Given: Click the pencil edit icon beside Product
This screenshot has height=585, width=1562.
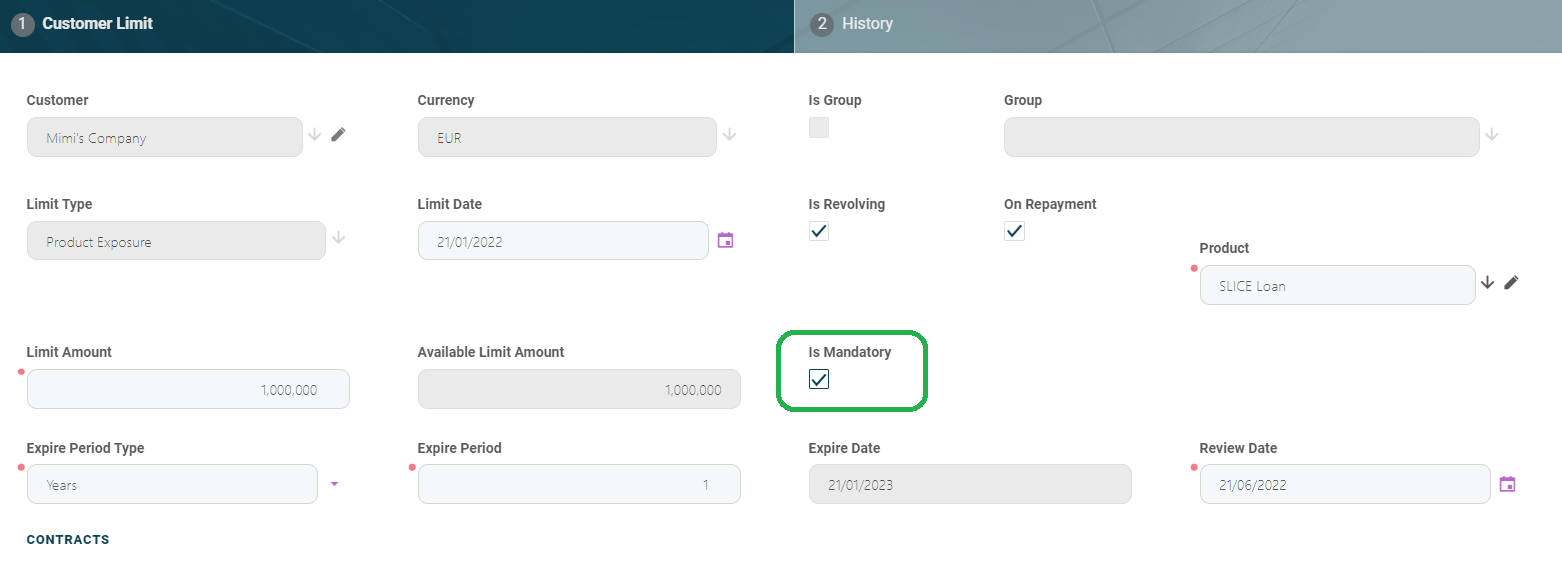Looking at the screenshot, I should [x=1511, y=282].
